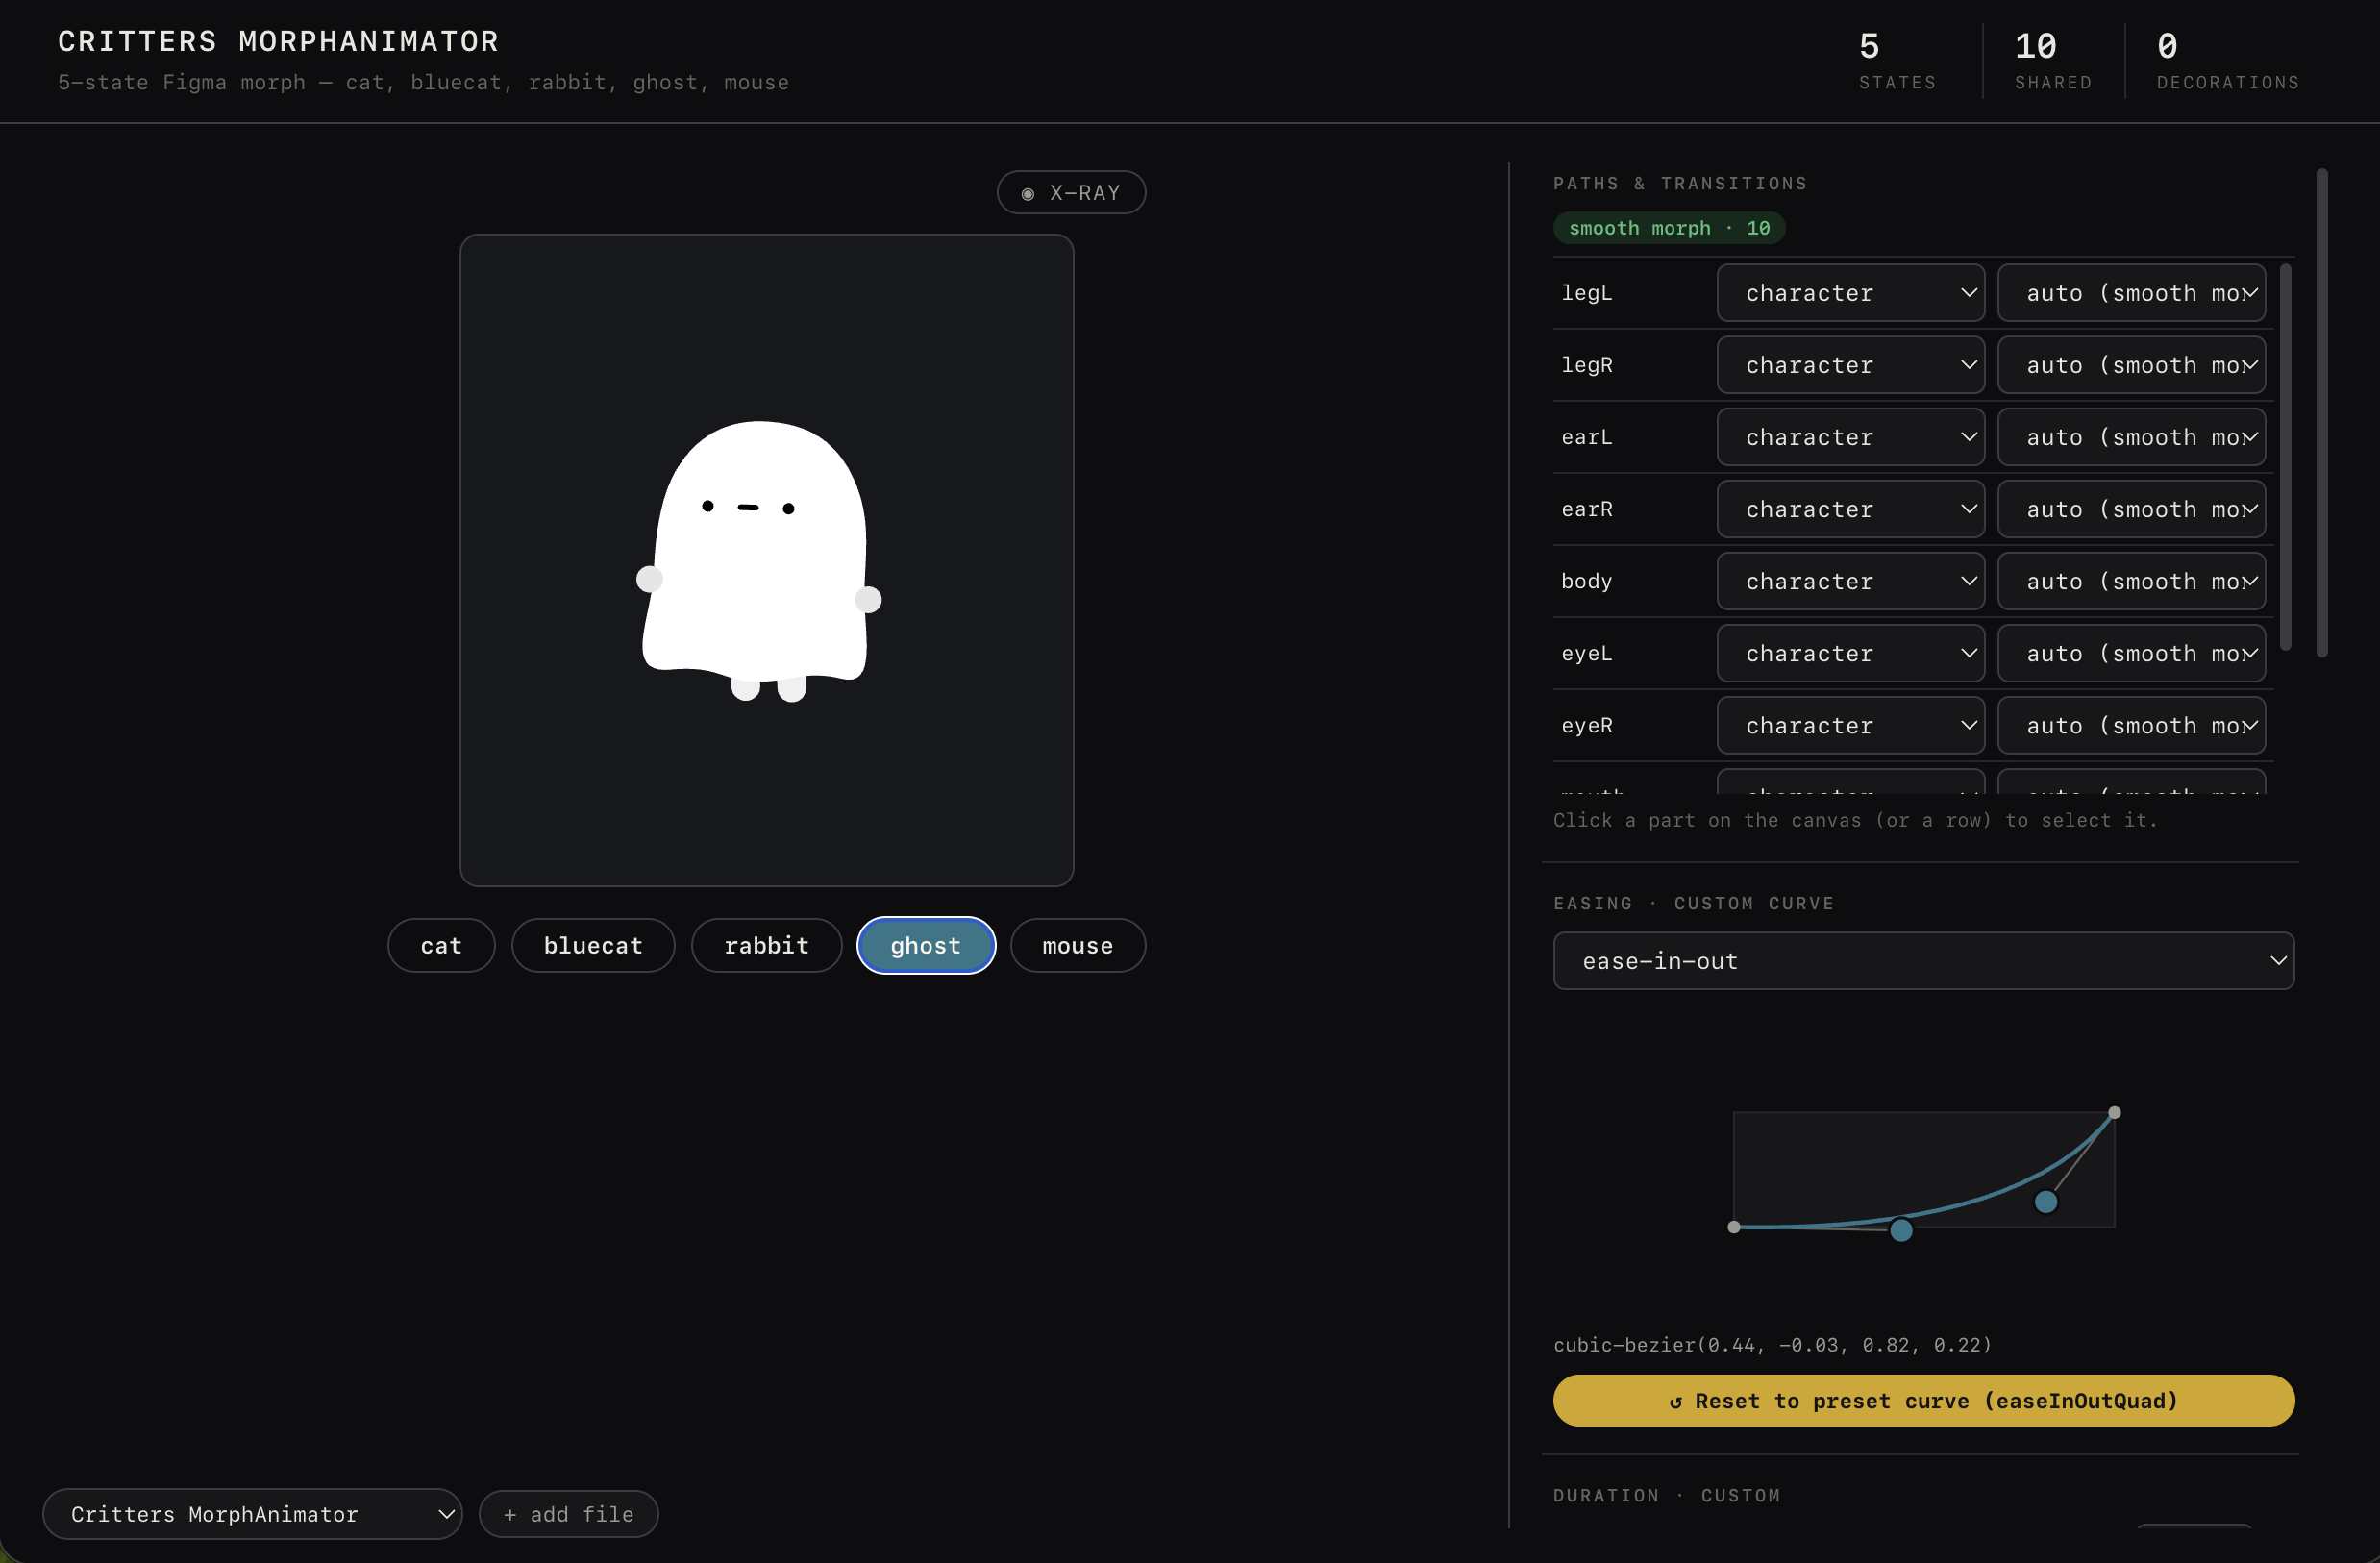The height and width of the screenshot is (1563, 2380).
Task: Open the earL auto transition dropdown
Action: click(x=2131, y=437)
